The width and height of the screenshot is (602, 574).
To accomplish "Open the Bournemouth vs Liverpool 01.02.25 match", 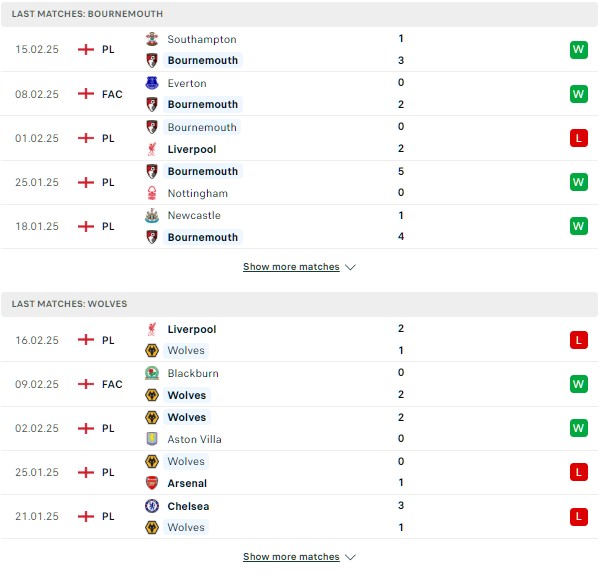I will [299, 138].
